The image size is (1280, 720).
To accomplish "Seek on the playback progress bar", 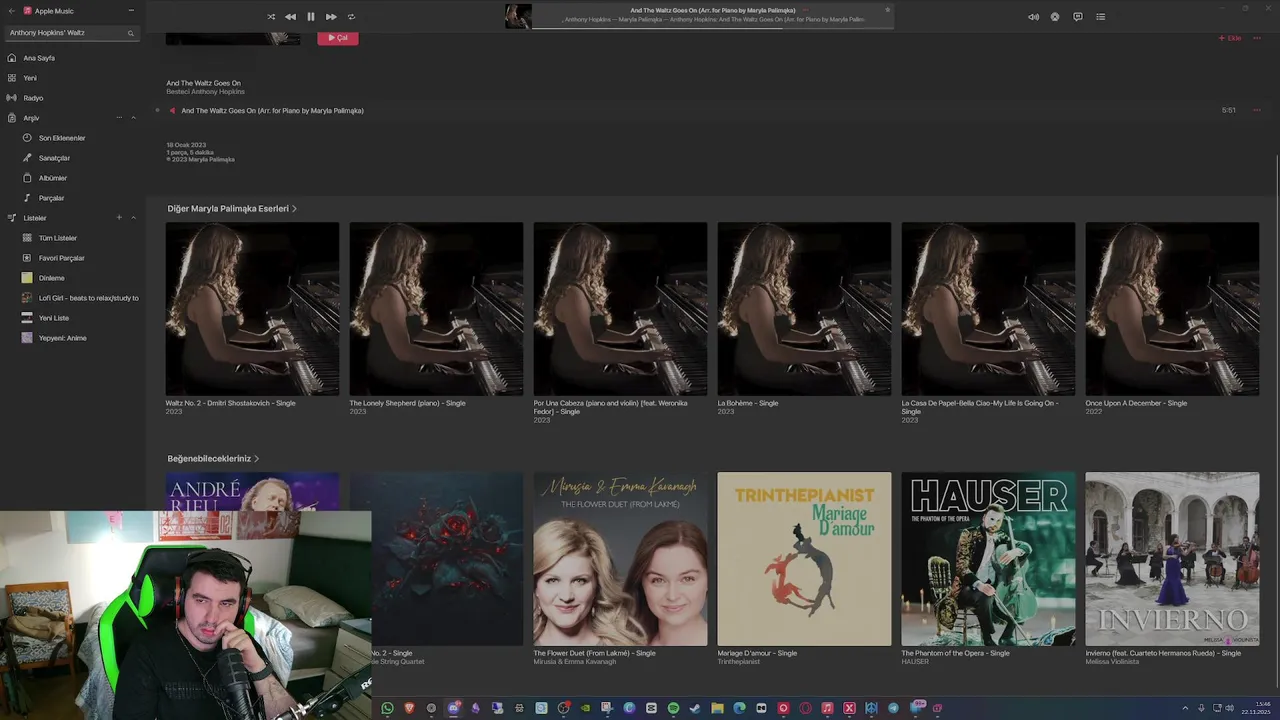I will tap(712, 28).
